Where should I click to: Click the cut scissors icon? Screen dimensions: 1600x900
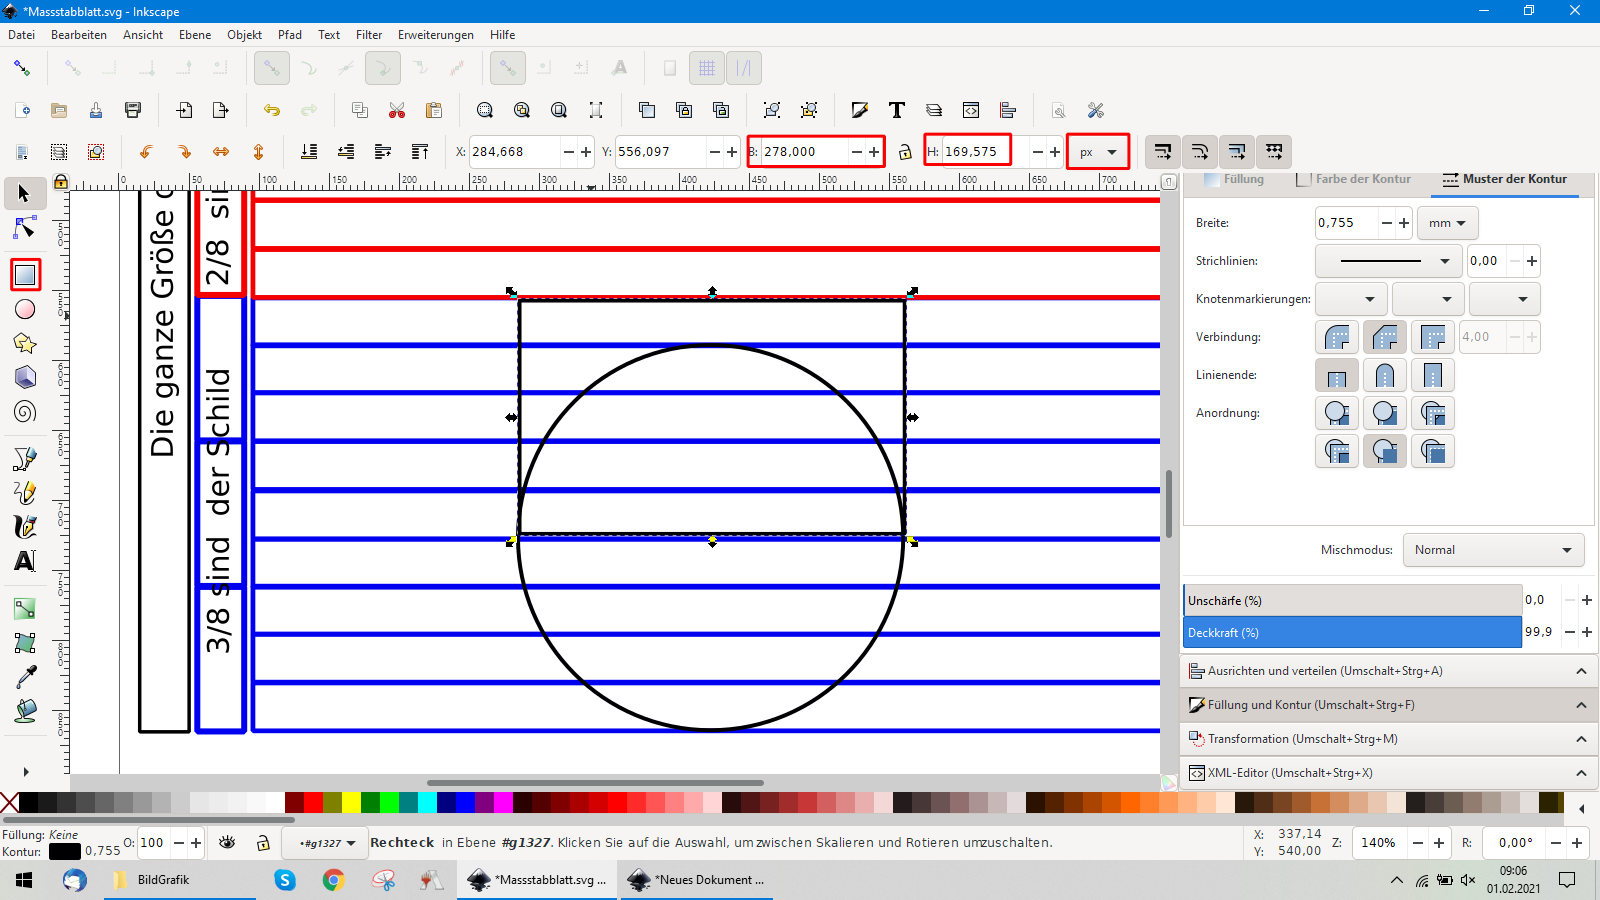(x=397, y=110)
